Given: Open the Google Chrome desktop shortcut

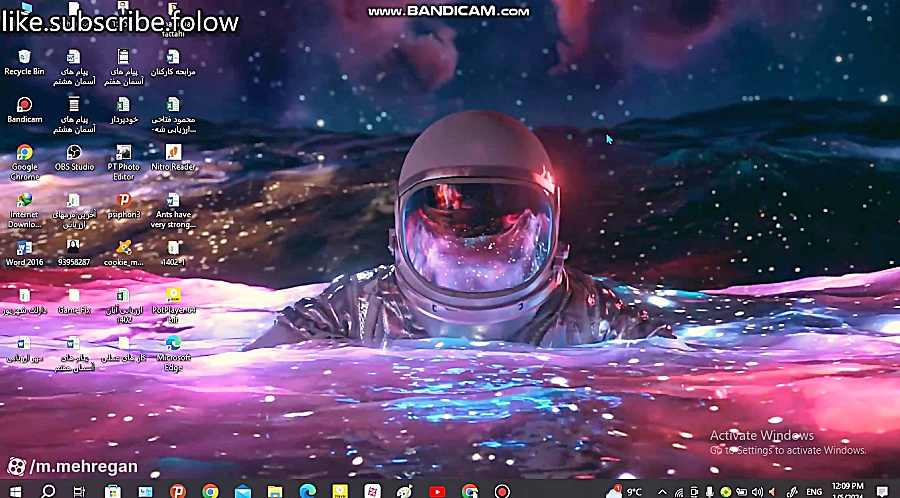Looking at the screenshot, I should (24, 162).
